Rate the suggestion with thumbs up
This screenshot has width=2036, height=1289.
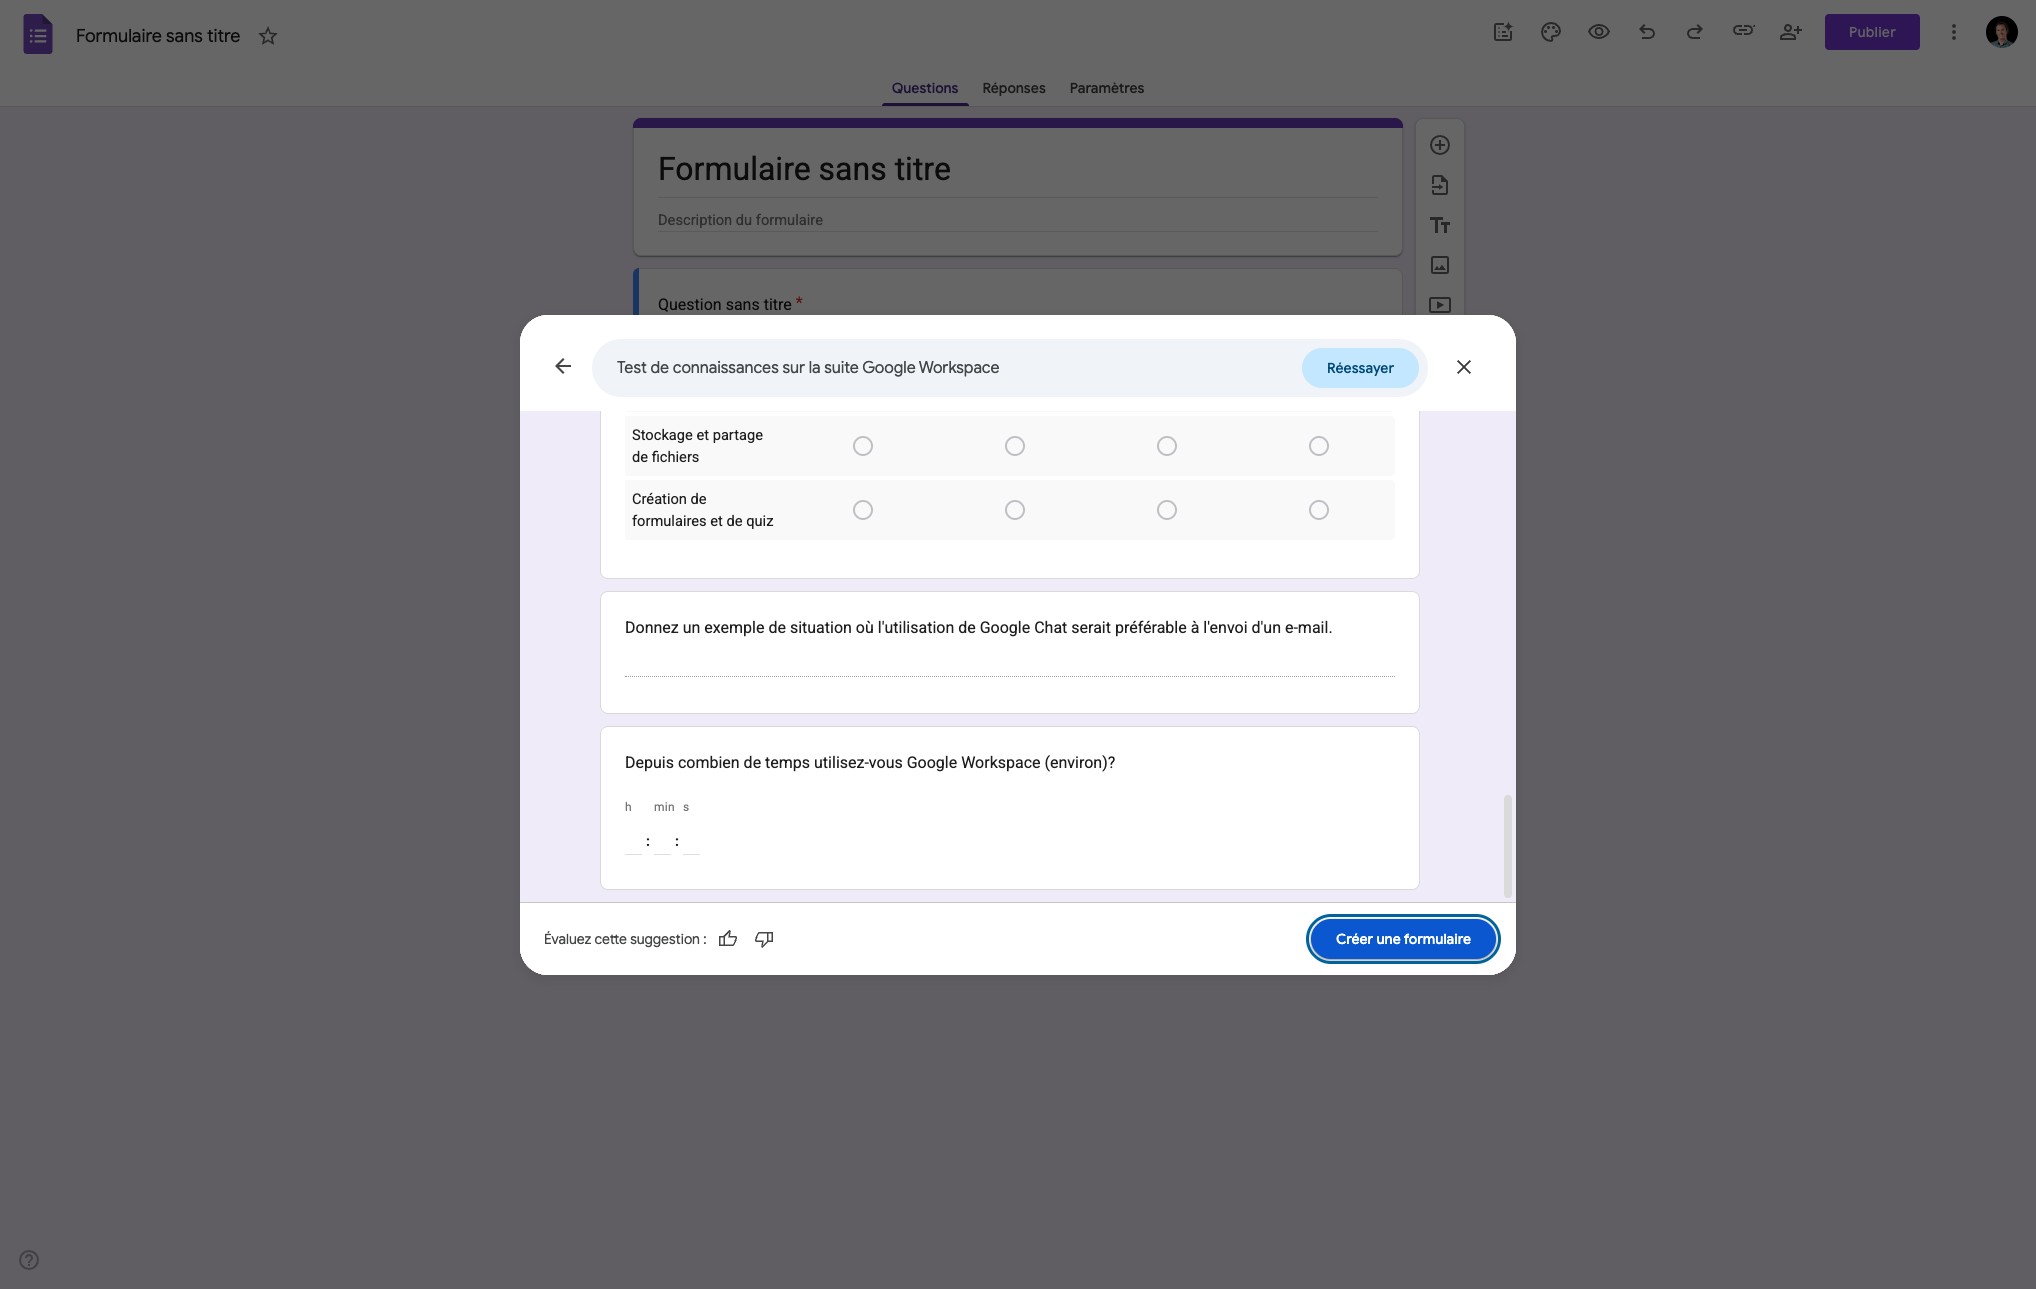click(728, 938)
